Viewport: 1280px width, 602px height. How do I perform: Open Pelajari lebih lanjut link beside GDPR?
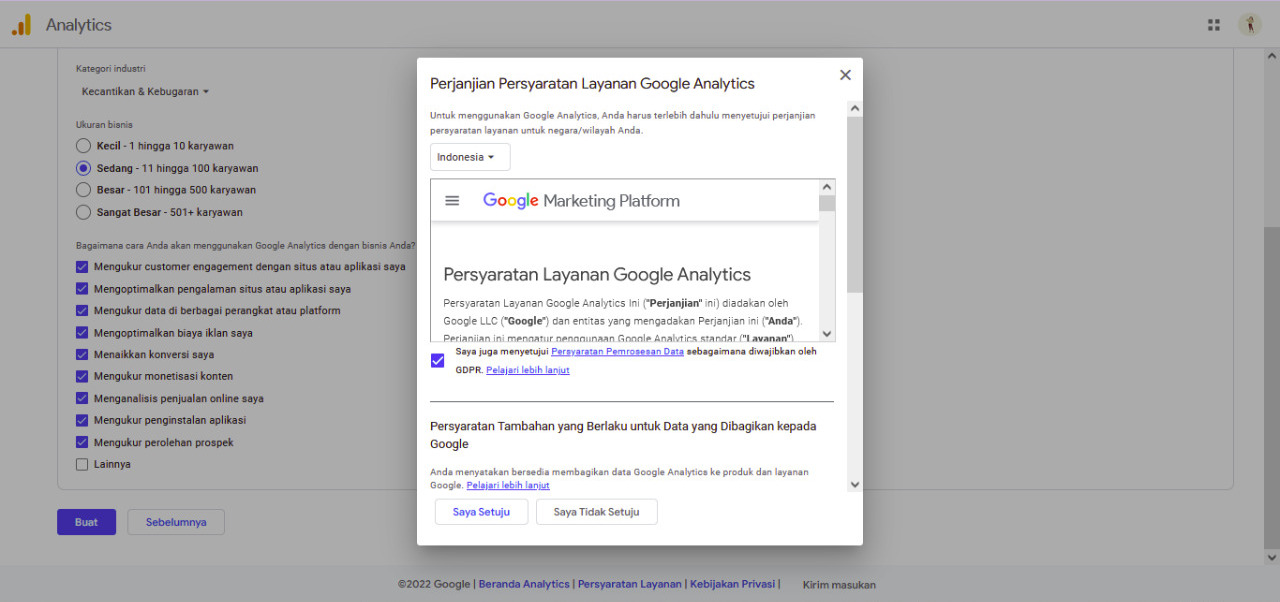(x=528, y=370)
